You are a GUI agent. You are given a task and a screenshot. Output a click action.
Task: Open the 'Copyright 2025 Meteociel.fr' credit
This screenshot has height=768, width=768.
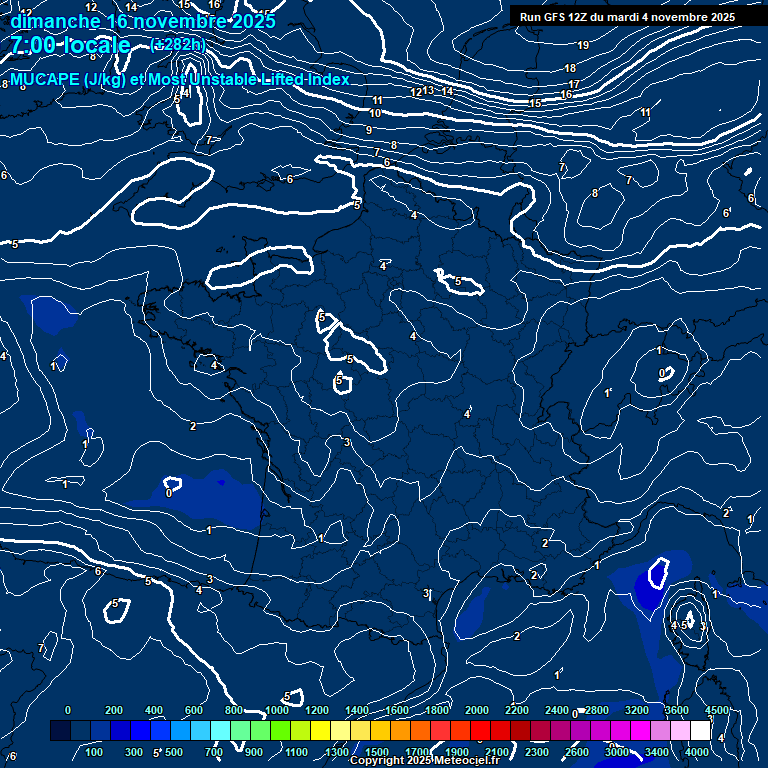425,760
